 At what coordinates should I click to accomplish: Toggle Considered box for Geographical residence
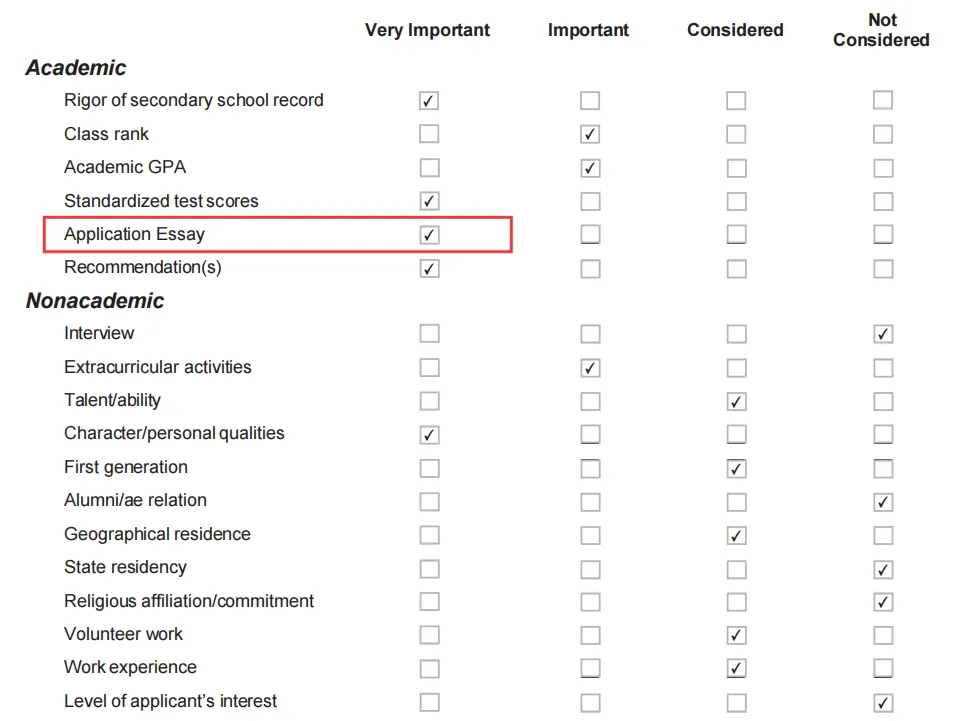point(736,536)
